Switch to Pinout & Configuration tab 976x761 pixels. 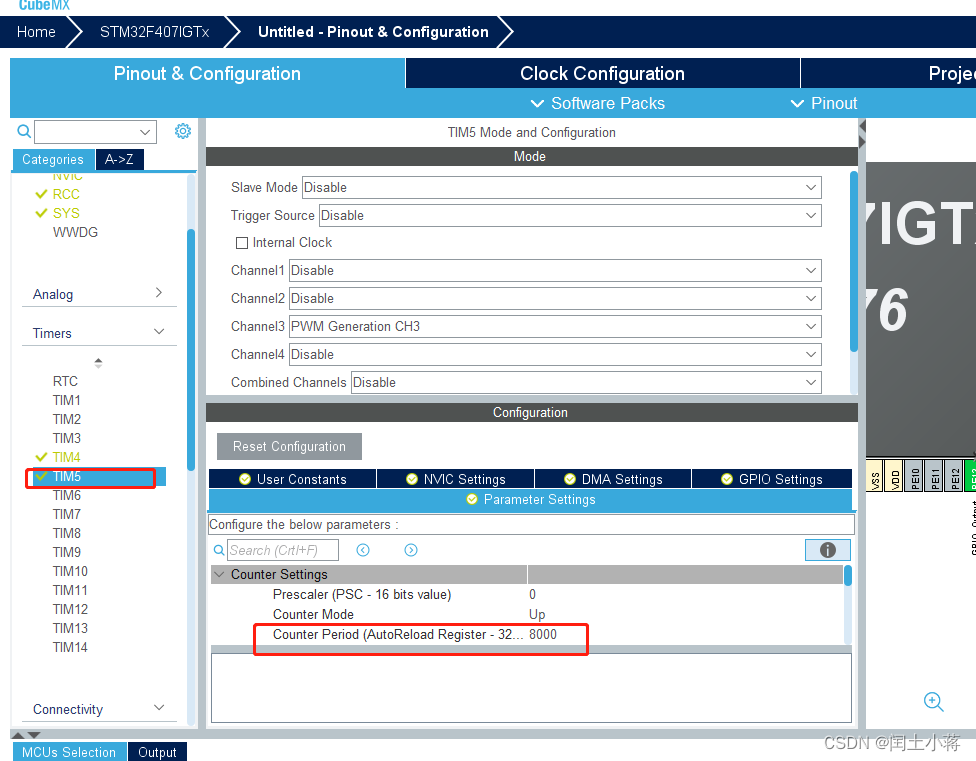coord(207,73)
